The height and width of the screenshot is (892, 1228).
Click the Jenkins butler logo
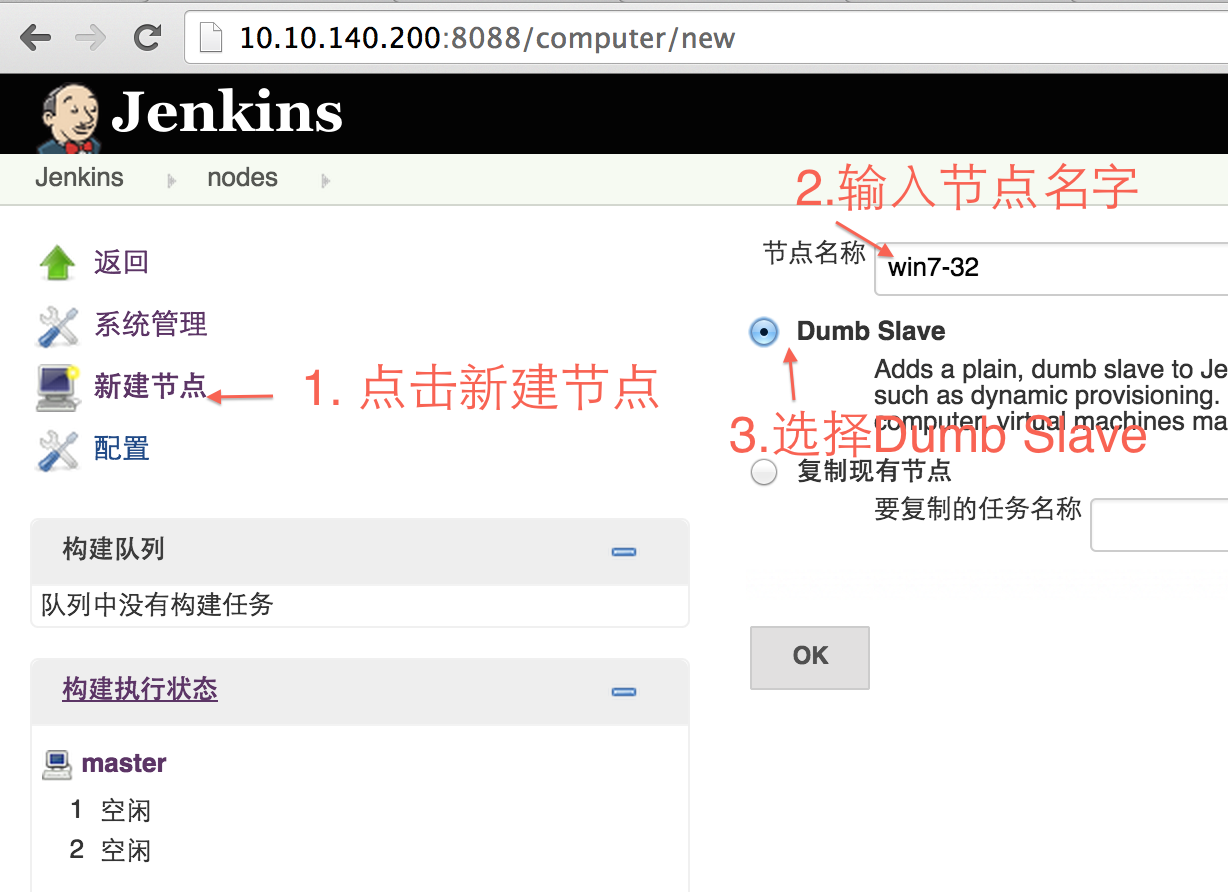70,118
